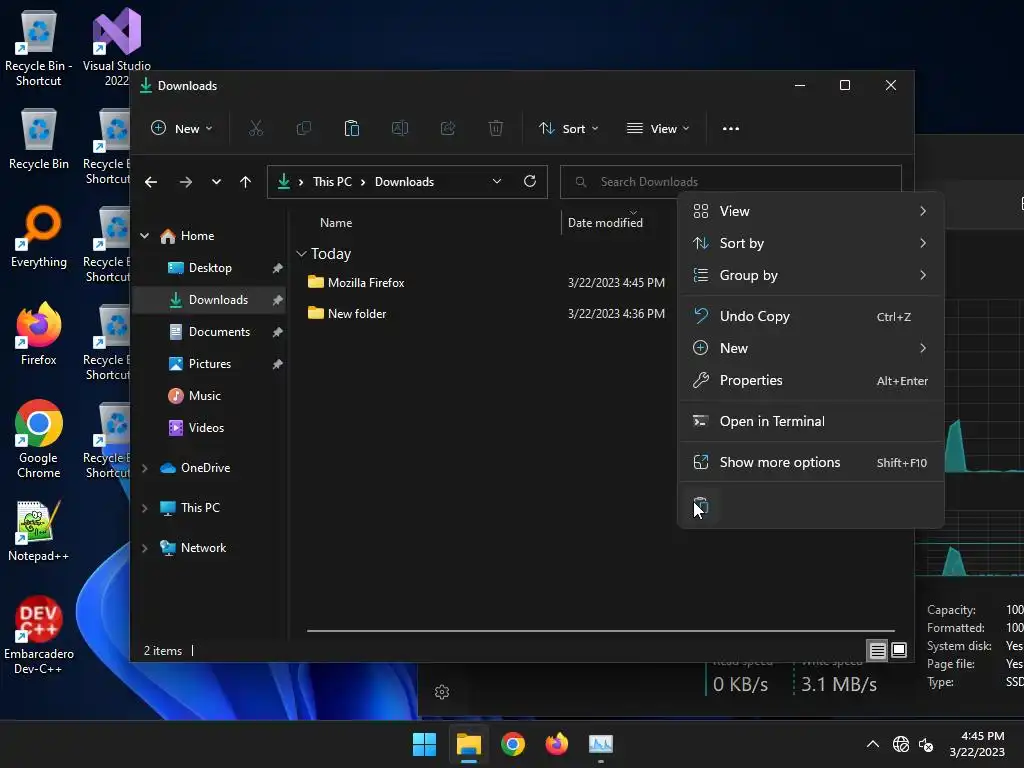Choose Undo Copy from context menu
The width and height of the screenshot is (1024, 768).
tap(810, 316)
